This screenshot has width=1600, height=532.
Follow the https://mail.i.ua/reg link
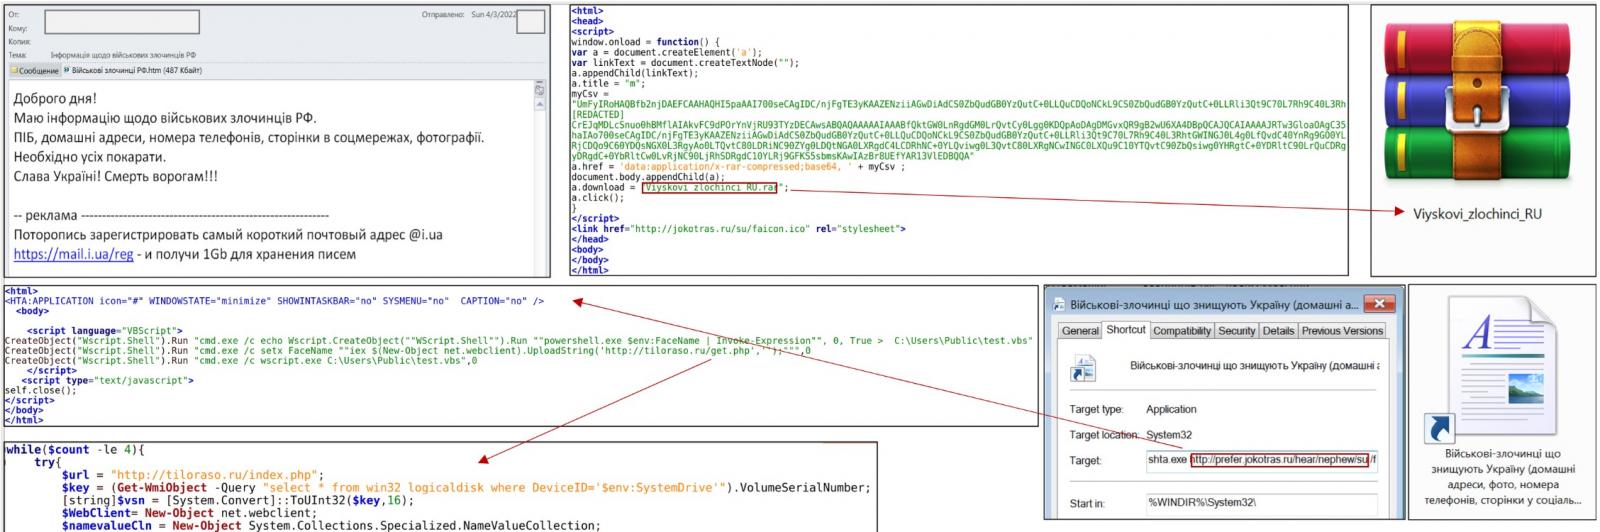[x=73, y=254]
